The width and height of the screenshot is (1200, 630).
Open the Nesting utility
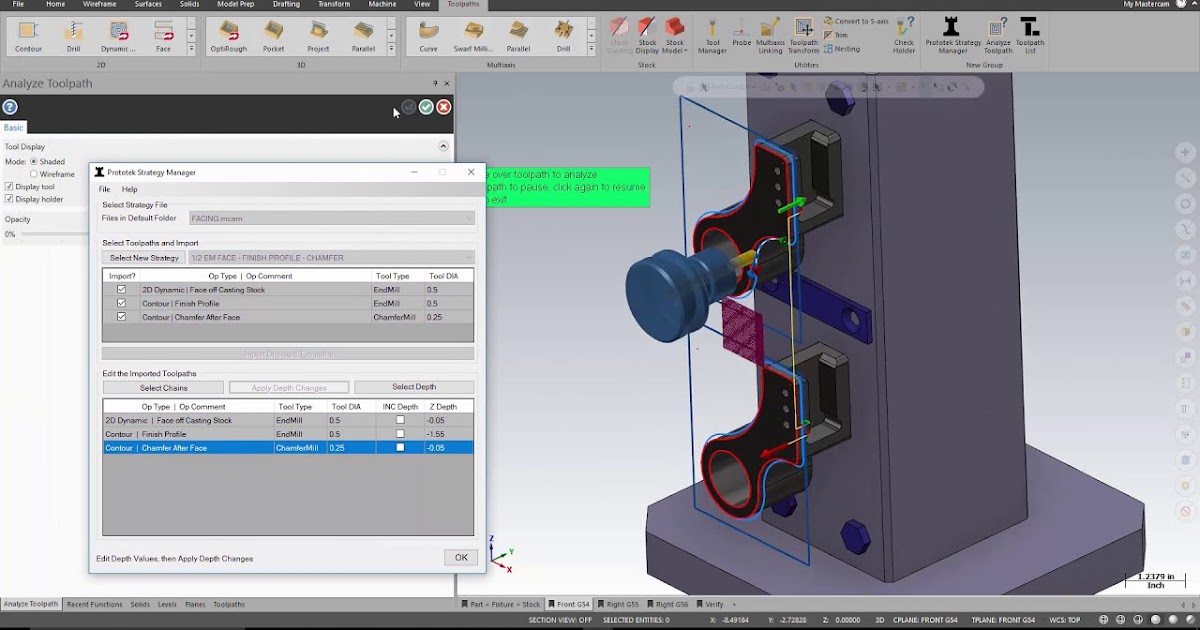(x=841, y=48)
